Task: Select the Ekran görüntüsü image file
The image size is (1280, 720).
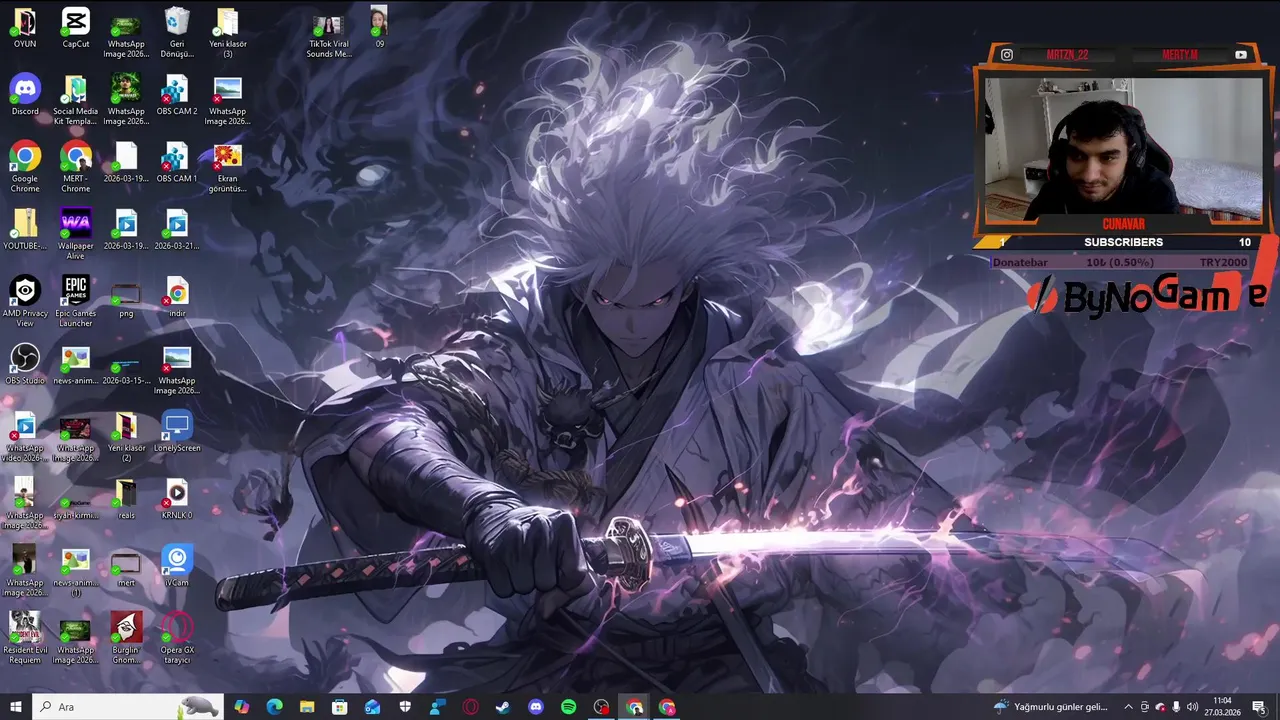Action: point(228,167)
